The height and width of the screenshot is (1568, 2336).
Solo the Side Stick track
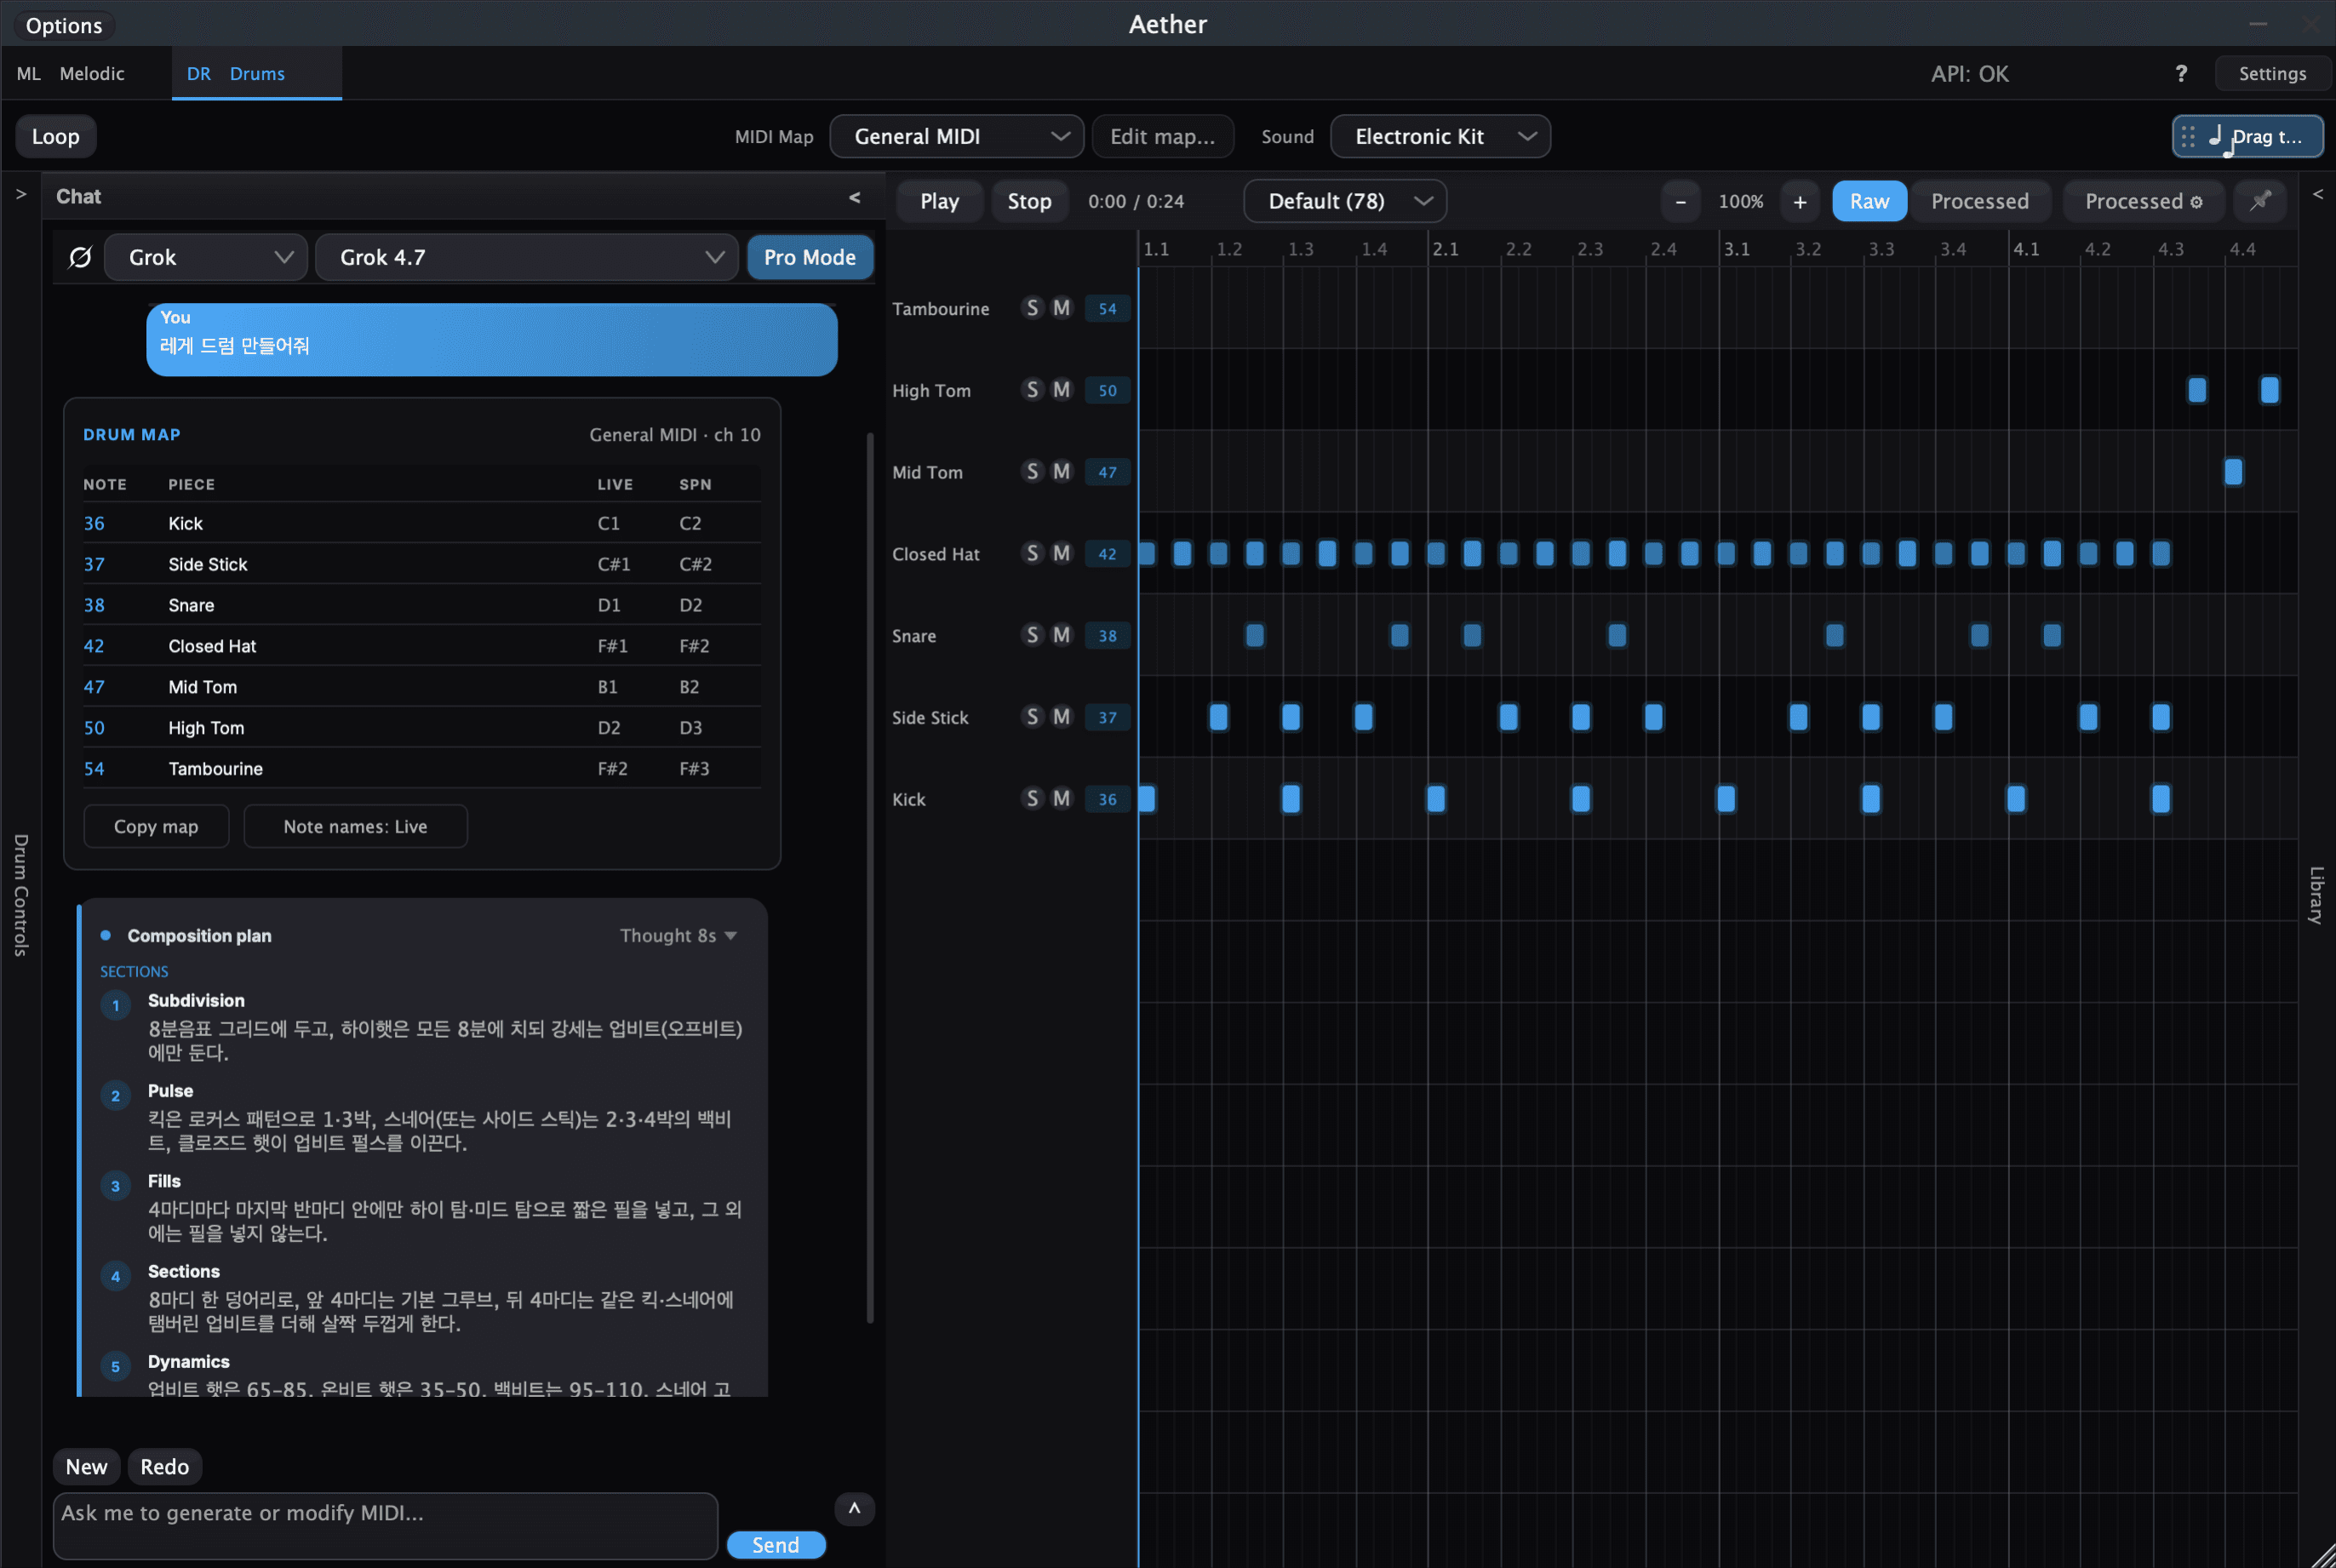1033,717
